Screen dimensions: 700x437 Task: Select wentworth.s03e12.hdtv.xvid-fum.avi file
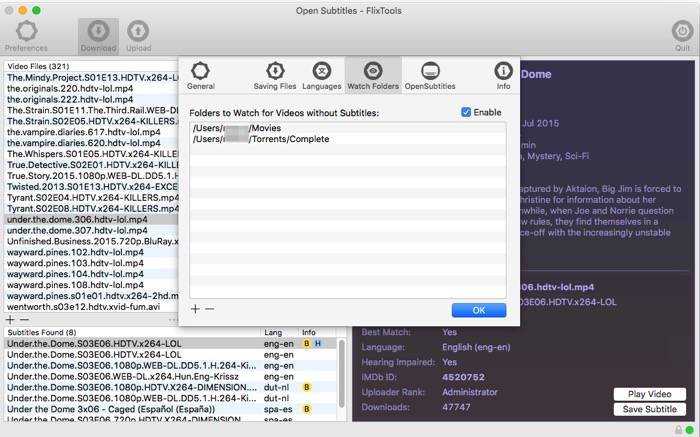click(x=92, y=307)
